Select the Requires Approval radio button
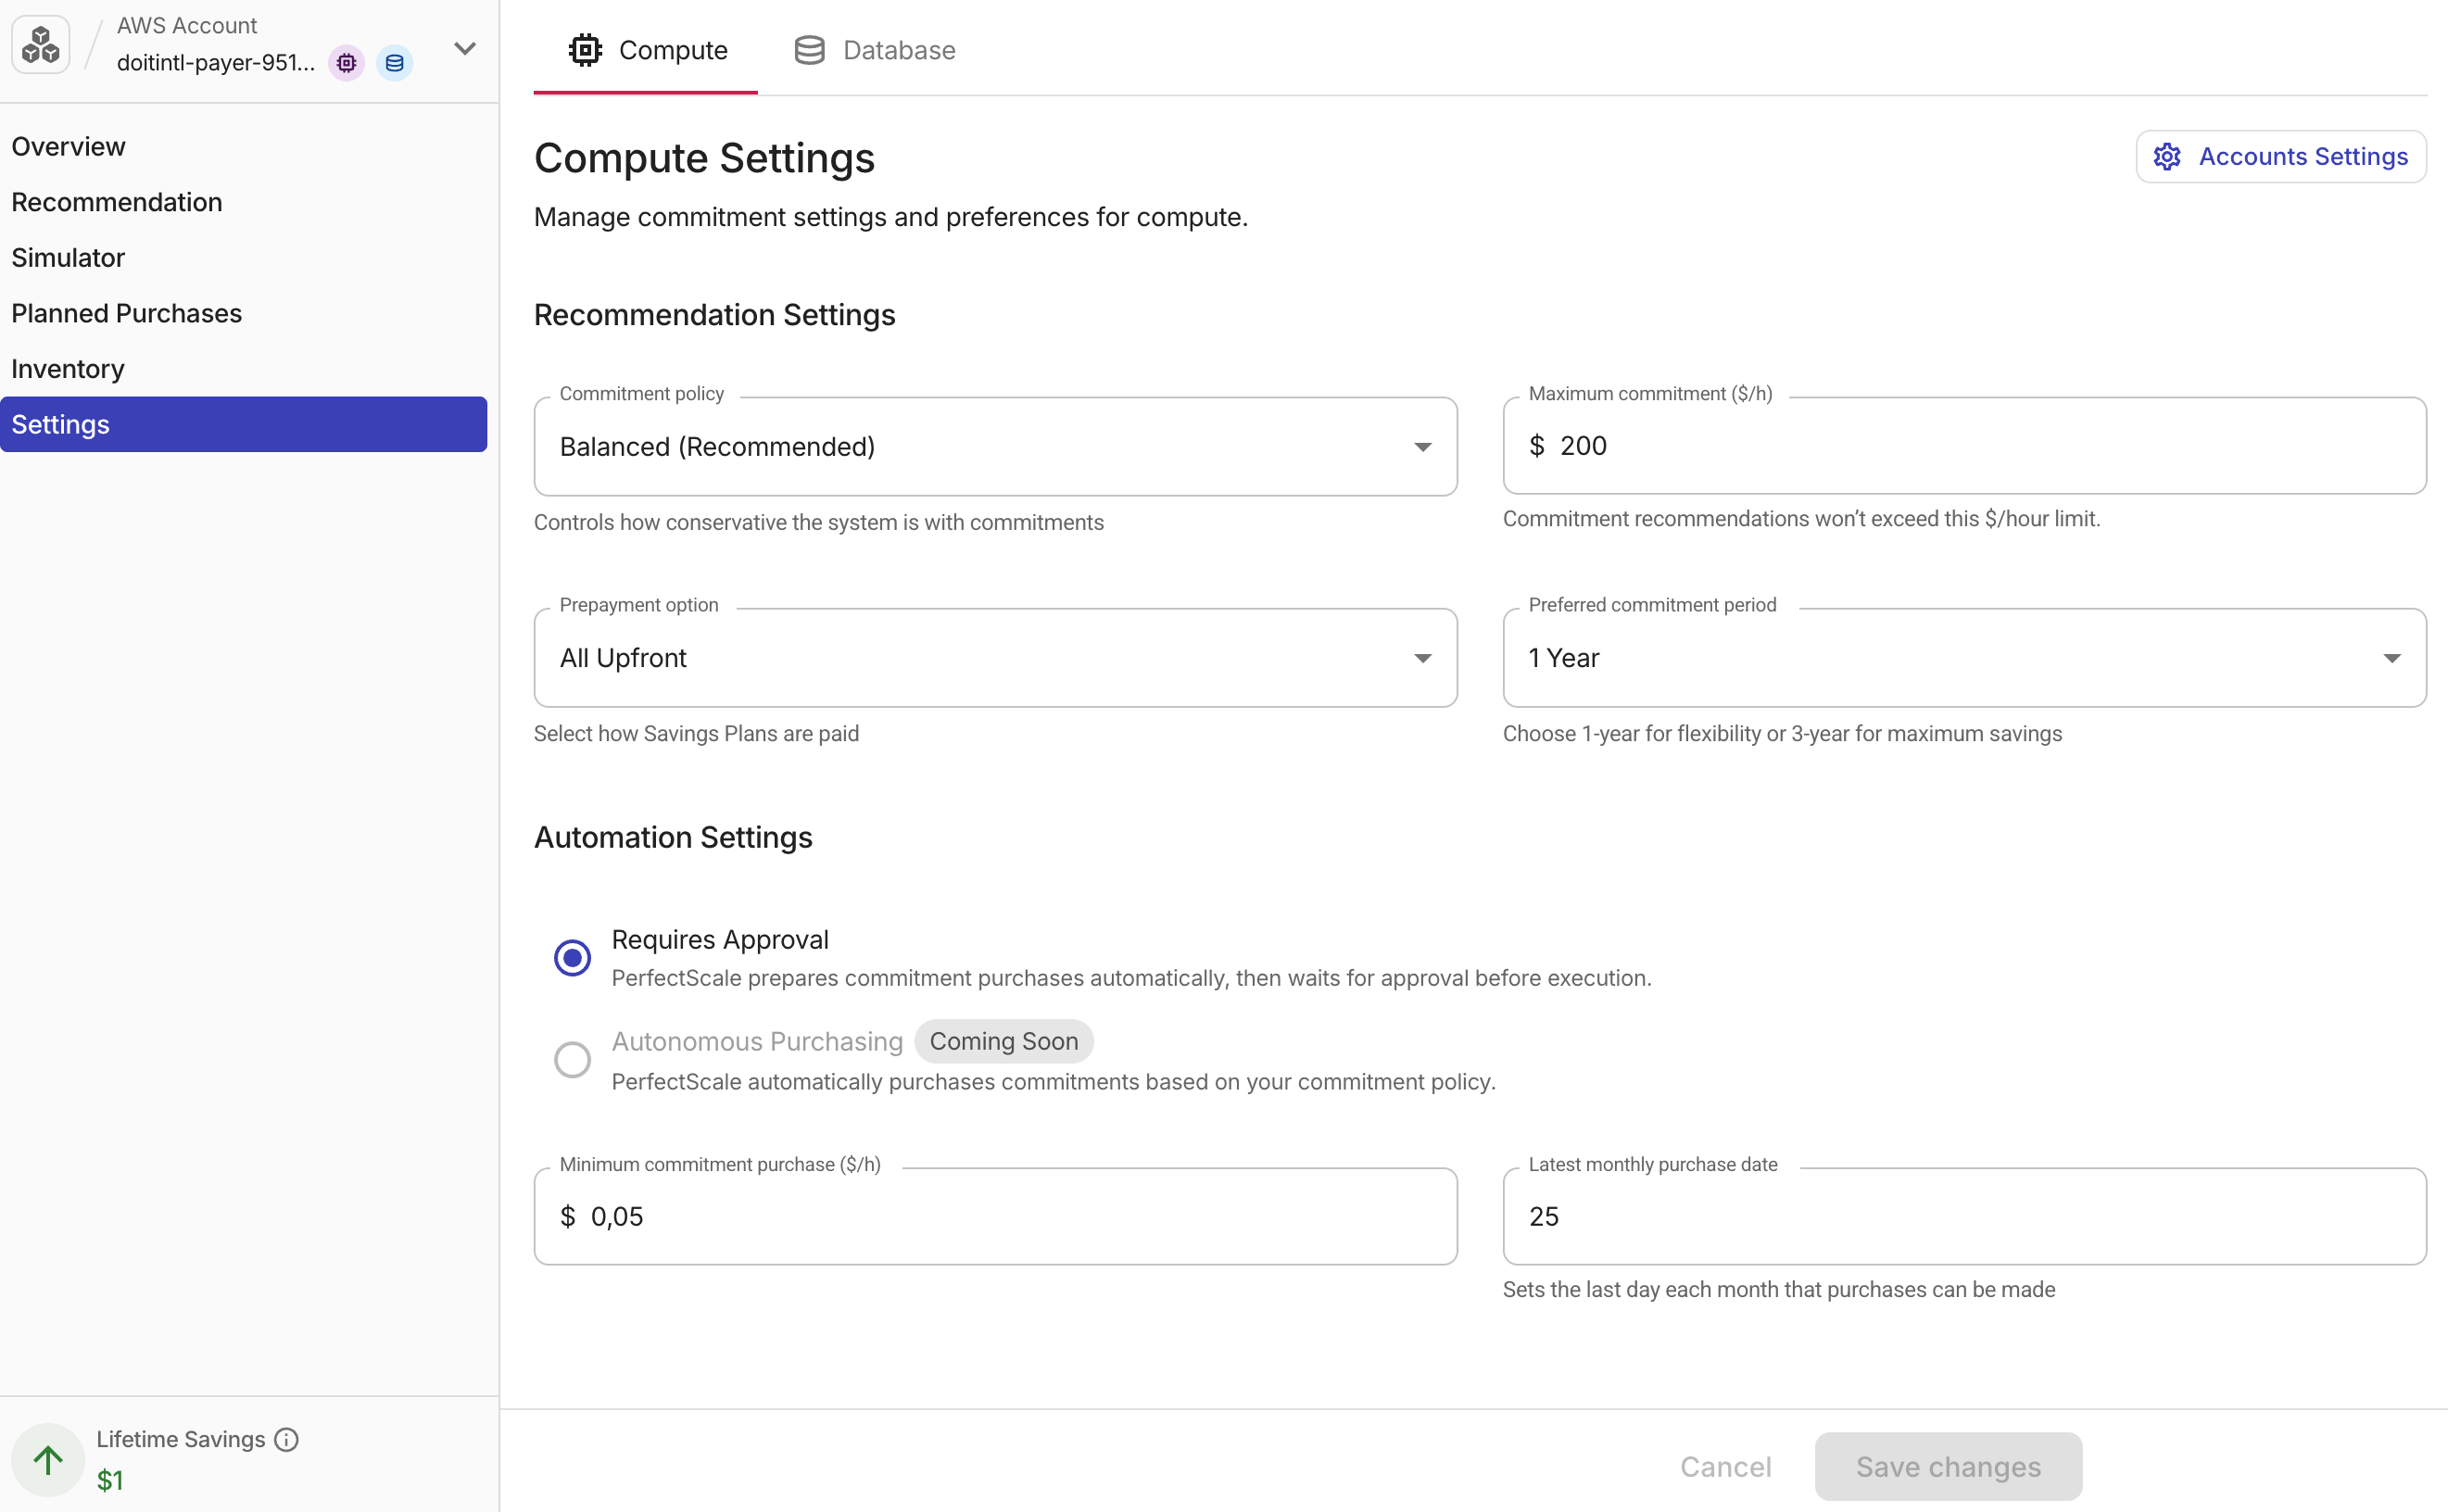 572,958
